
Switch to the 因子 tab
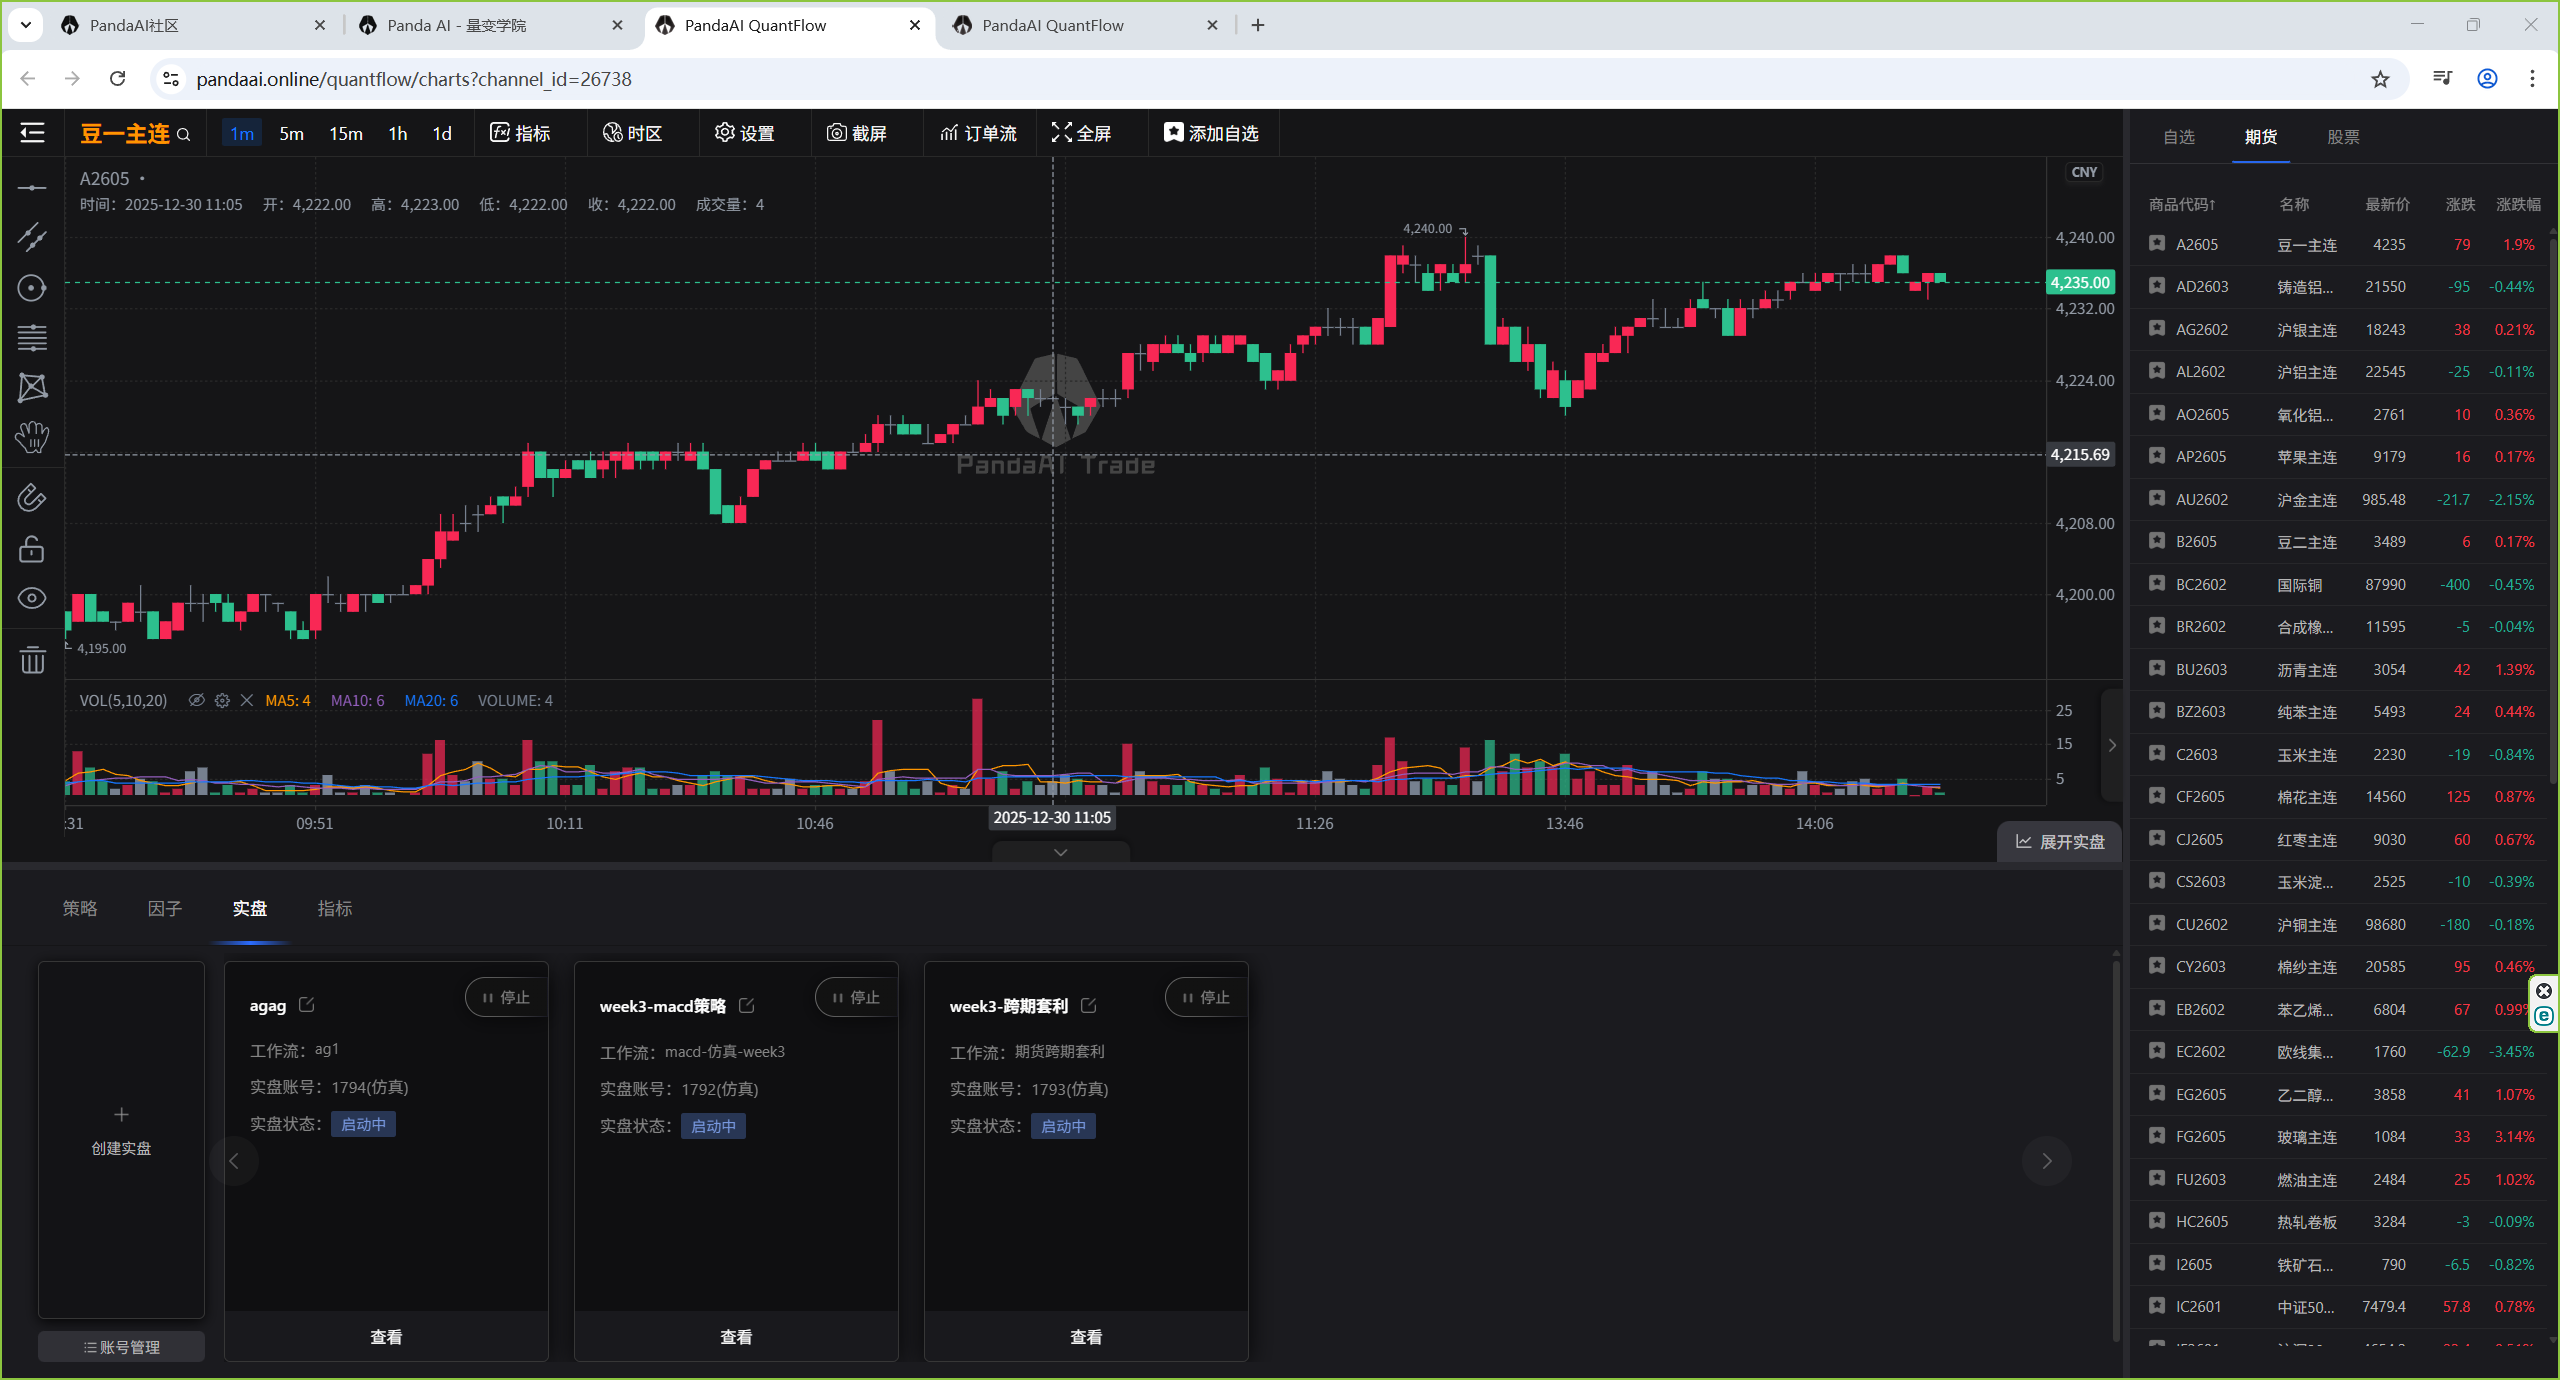pyautogui.click(x=165, y=908)
